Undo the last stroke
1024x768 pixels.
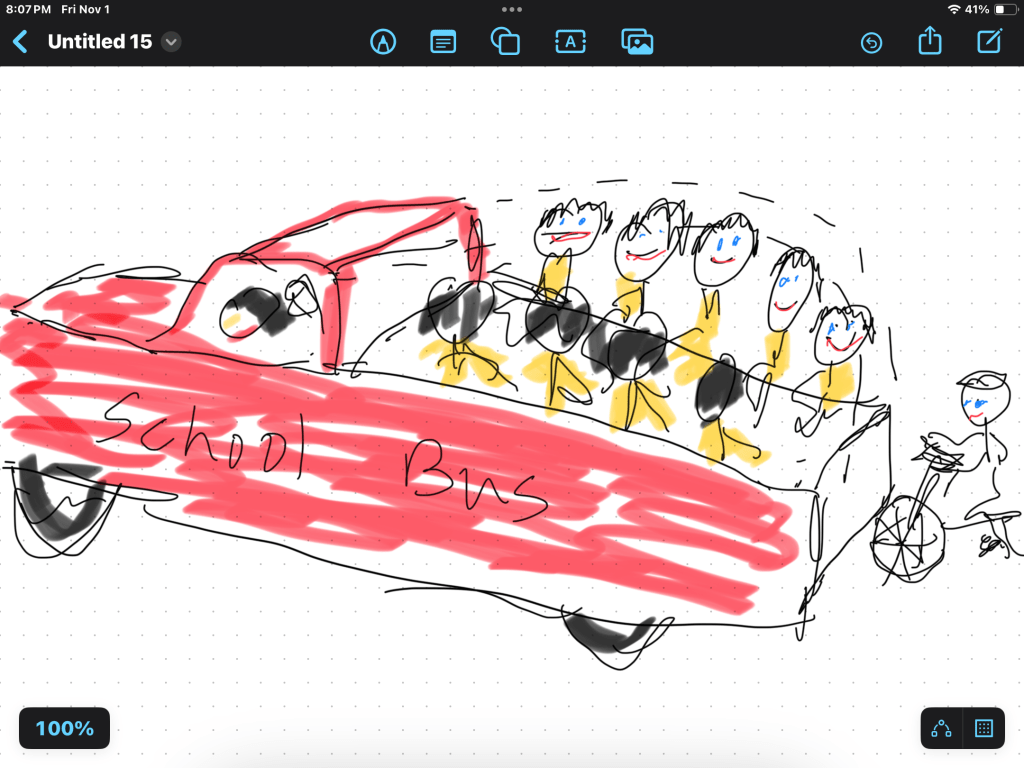coord(871,43)
